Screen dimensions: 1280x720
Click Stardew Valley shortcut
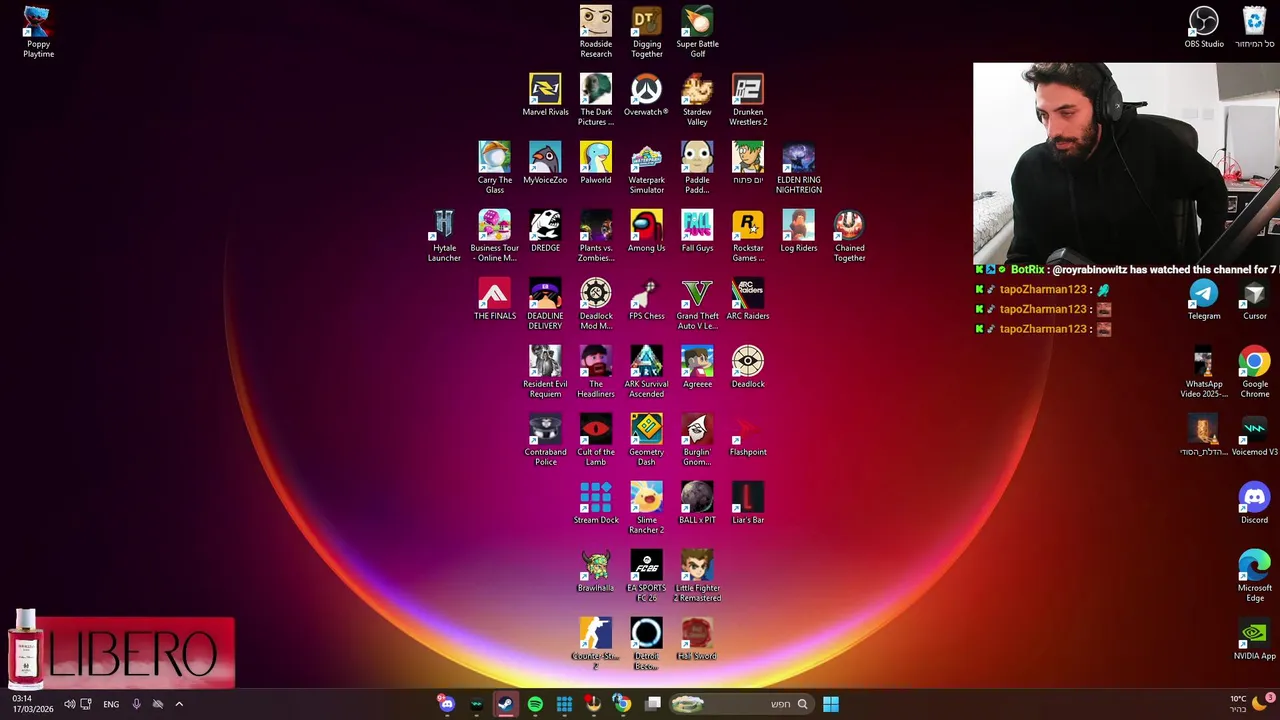pos(698,100)
